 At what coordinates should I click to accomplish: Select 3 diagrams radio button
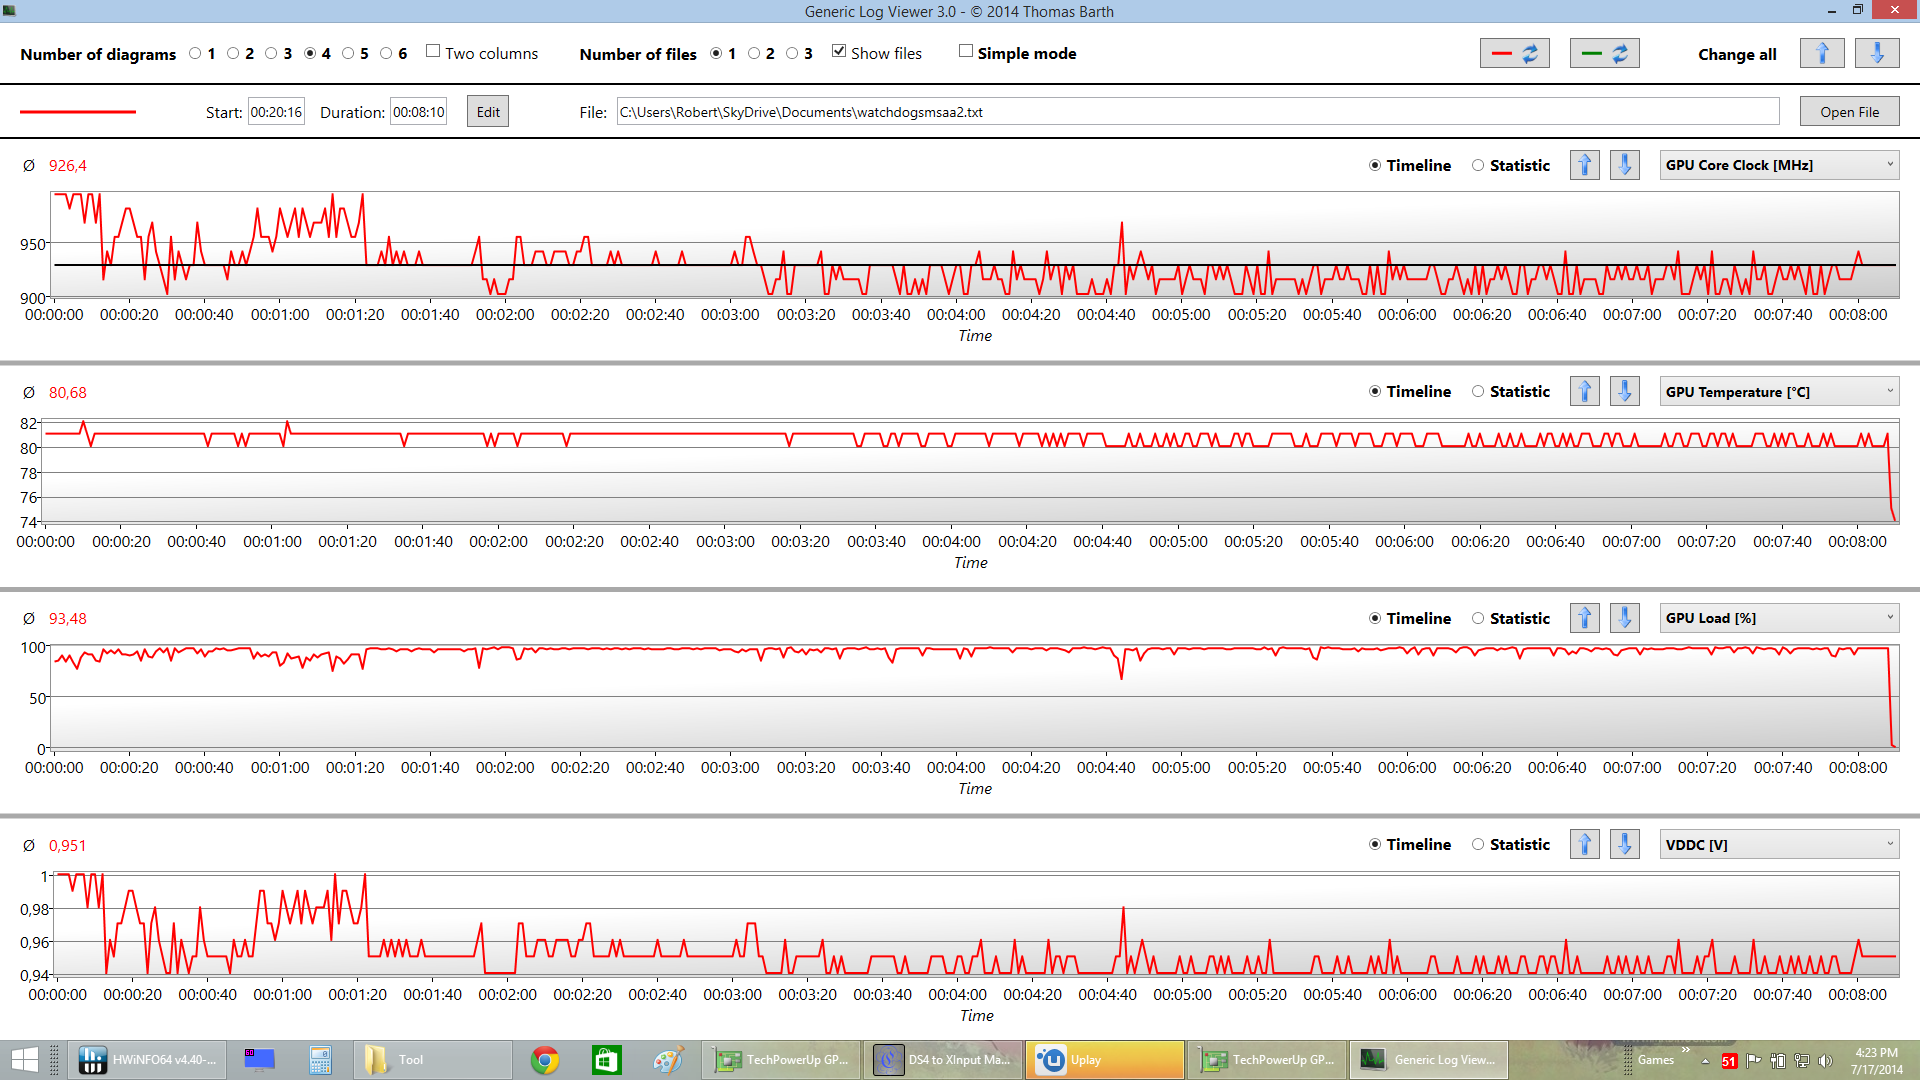[271, 53]
